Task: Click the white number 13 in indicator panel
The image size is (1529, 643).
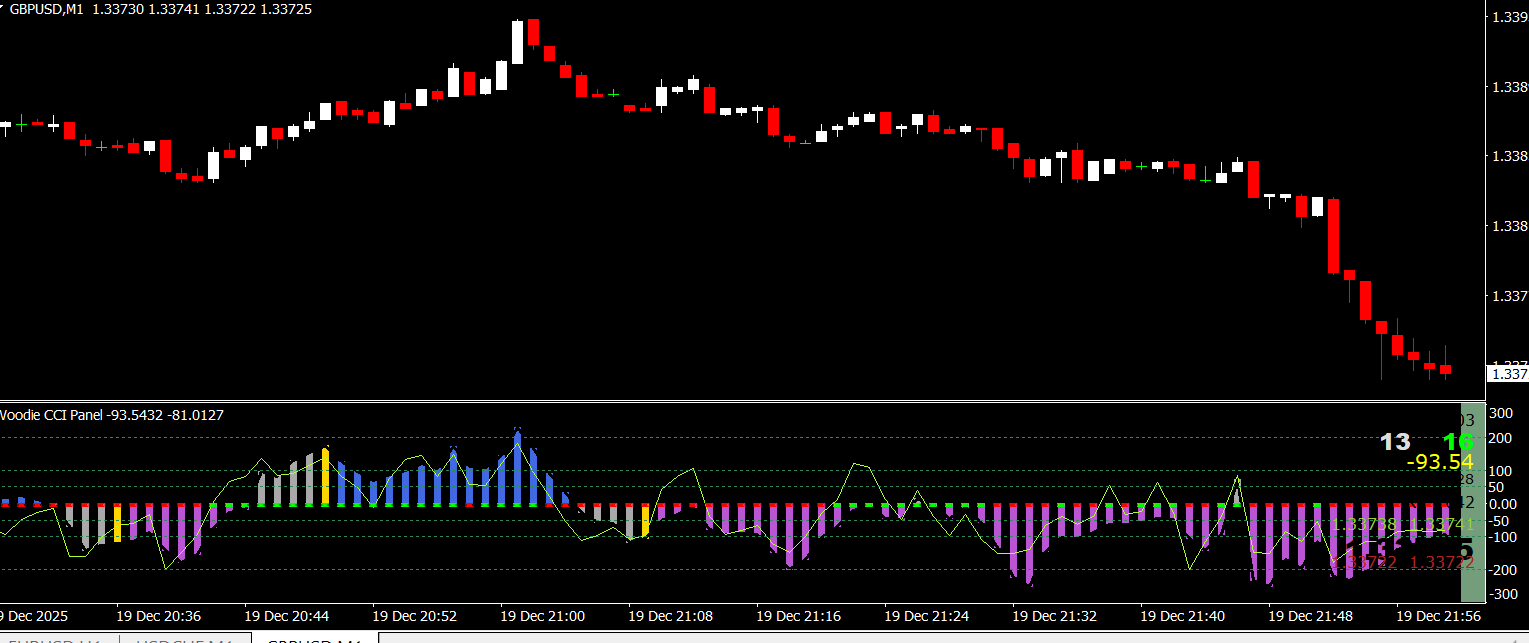Action: (x=1395, y=442)
